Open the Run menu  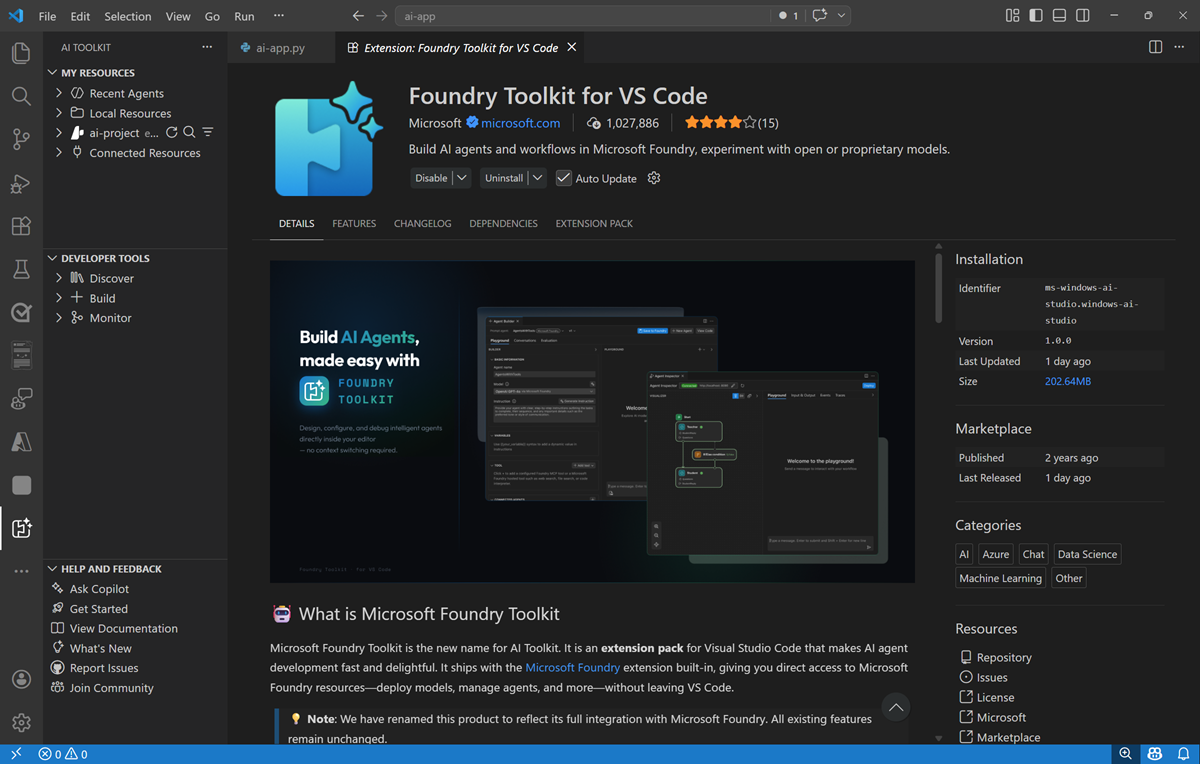pos(244,16)
